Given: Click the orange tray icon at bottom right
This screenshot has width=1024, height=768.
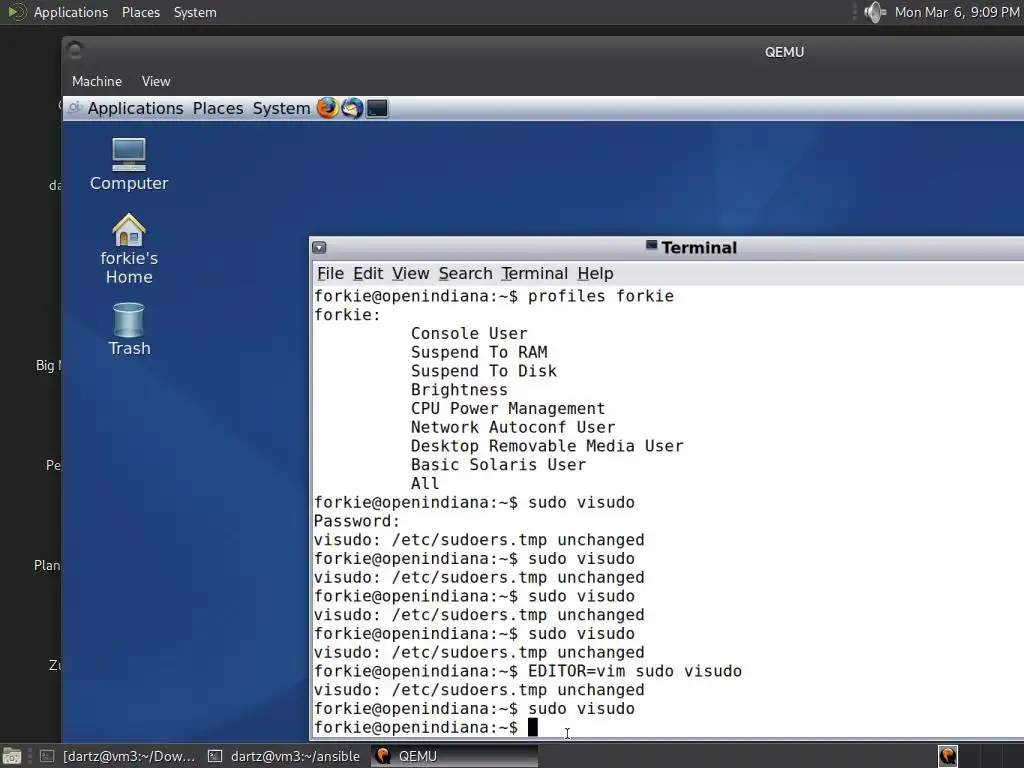Looking at the screenshot, I should (x=948, y=756).
